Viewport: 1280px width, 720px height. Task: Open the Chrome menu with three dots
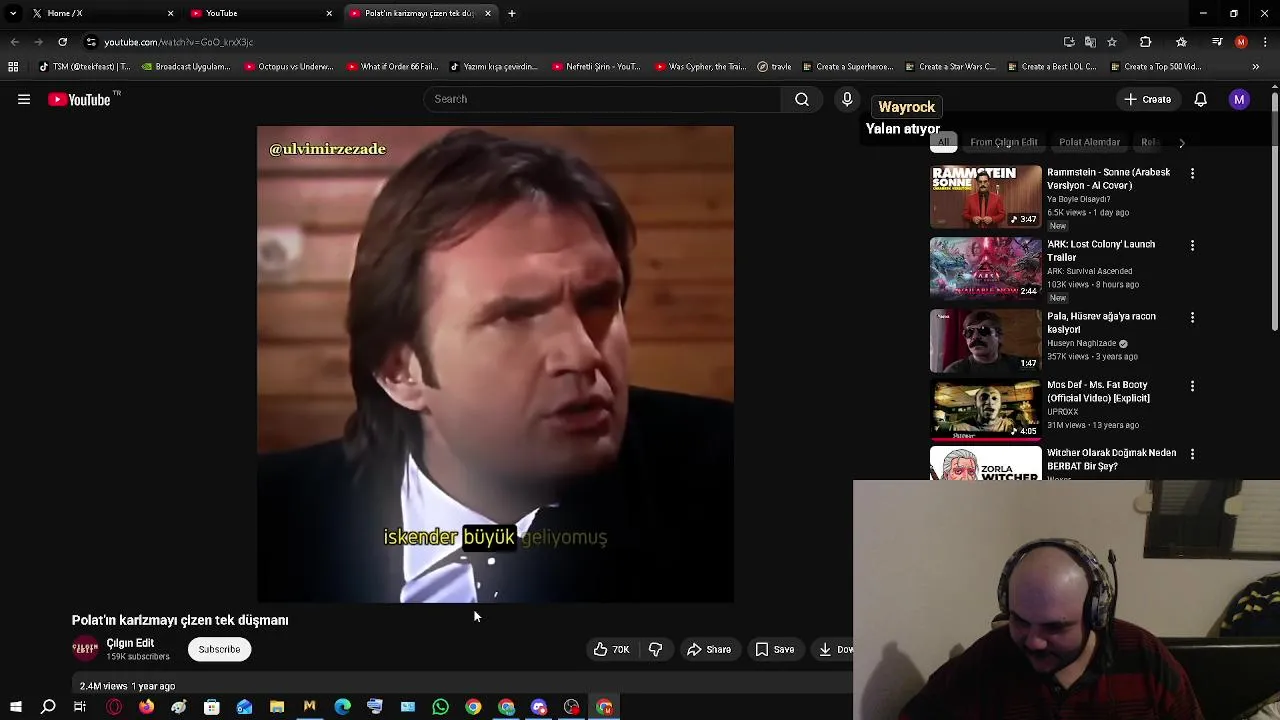click(1265, 42)
